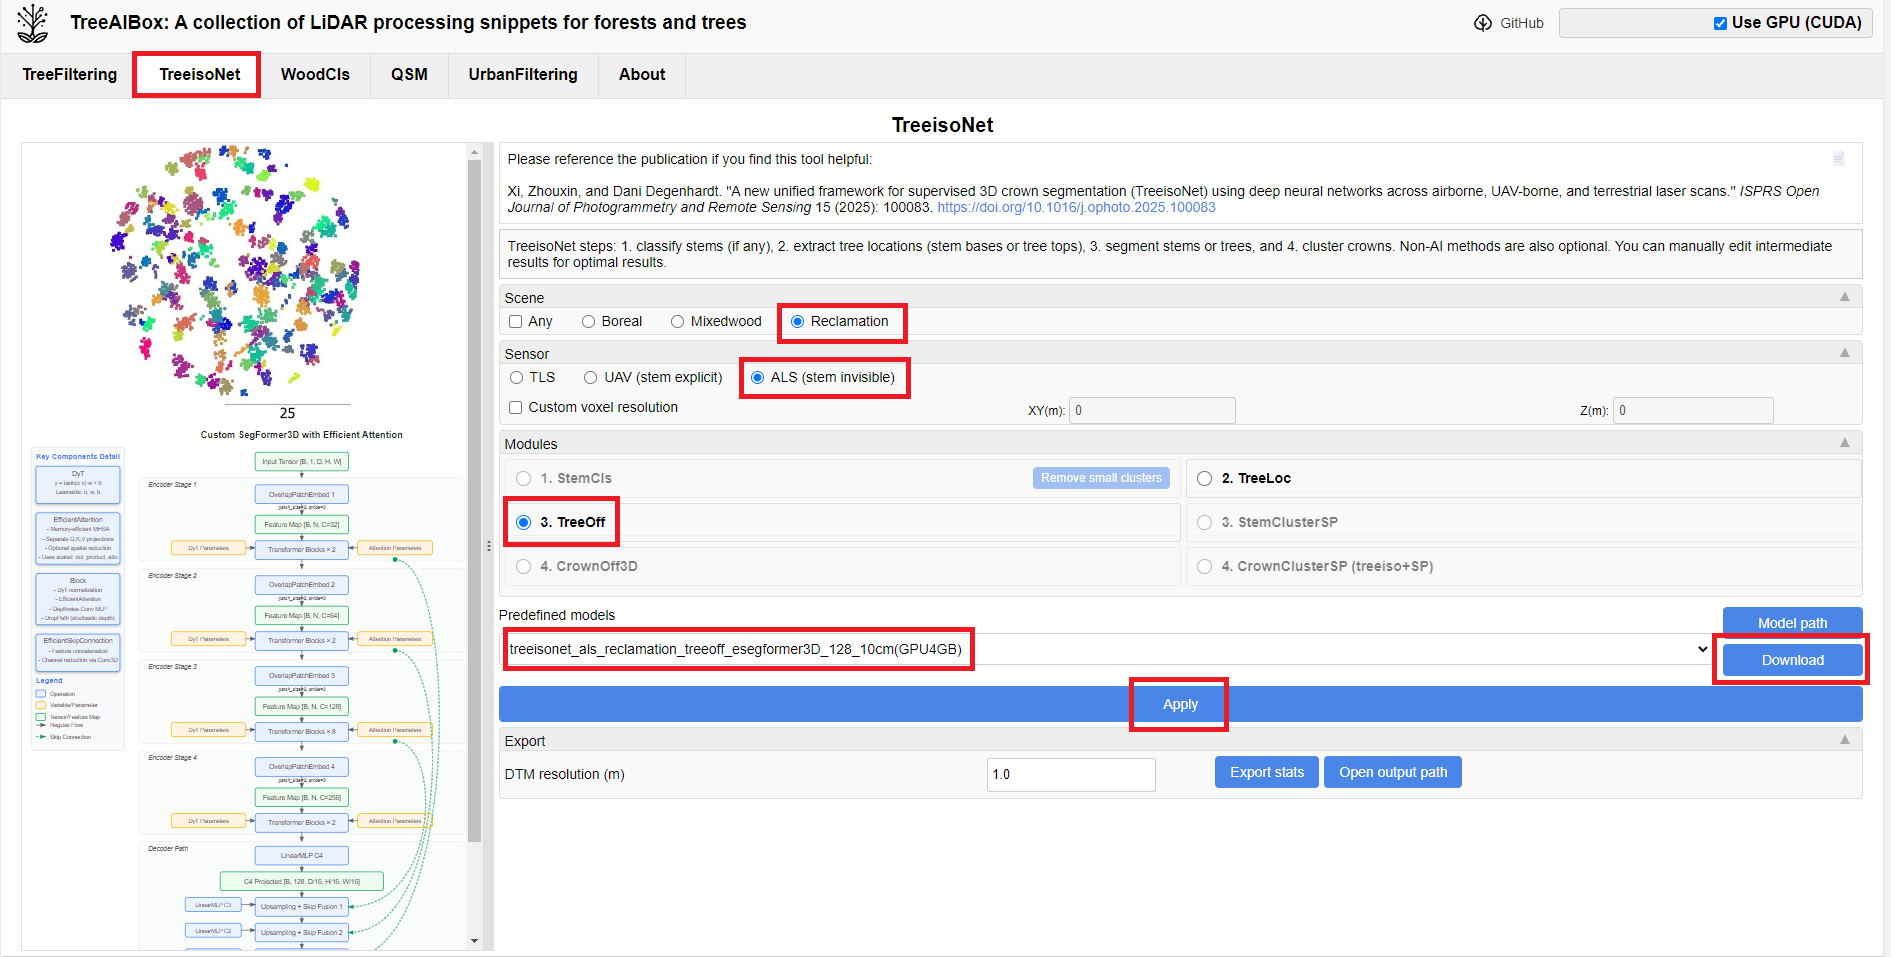Select module 4. CrownClusterSP (treeiso+SP)
Image resolution: width=1891 pixels, height=957 pixels.
pos(1204,566)
